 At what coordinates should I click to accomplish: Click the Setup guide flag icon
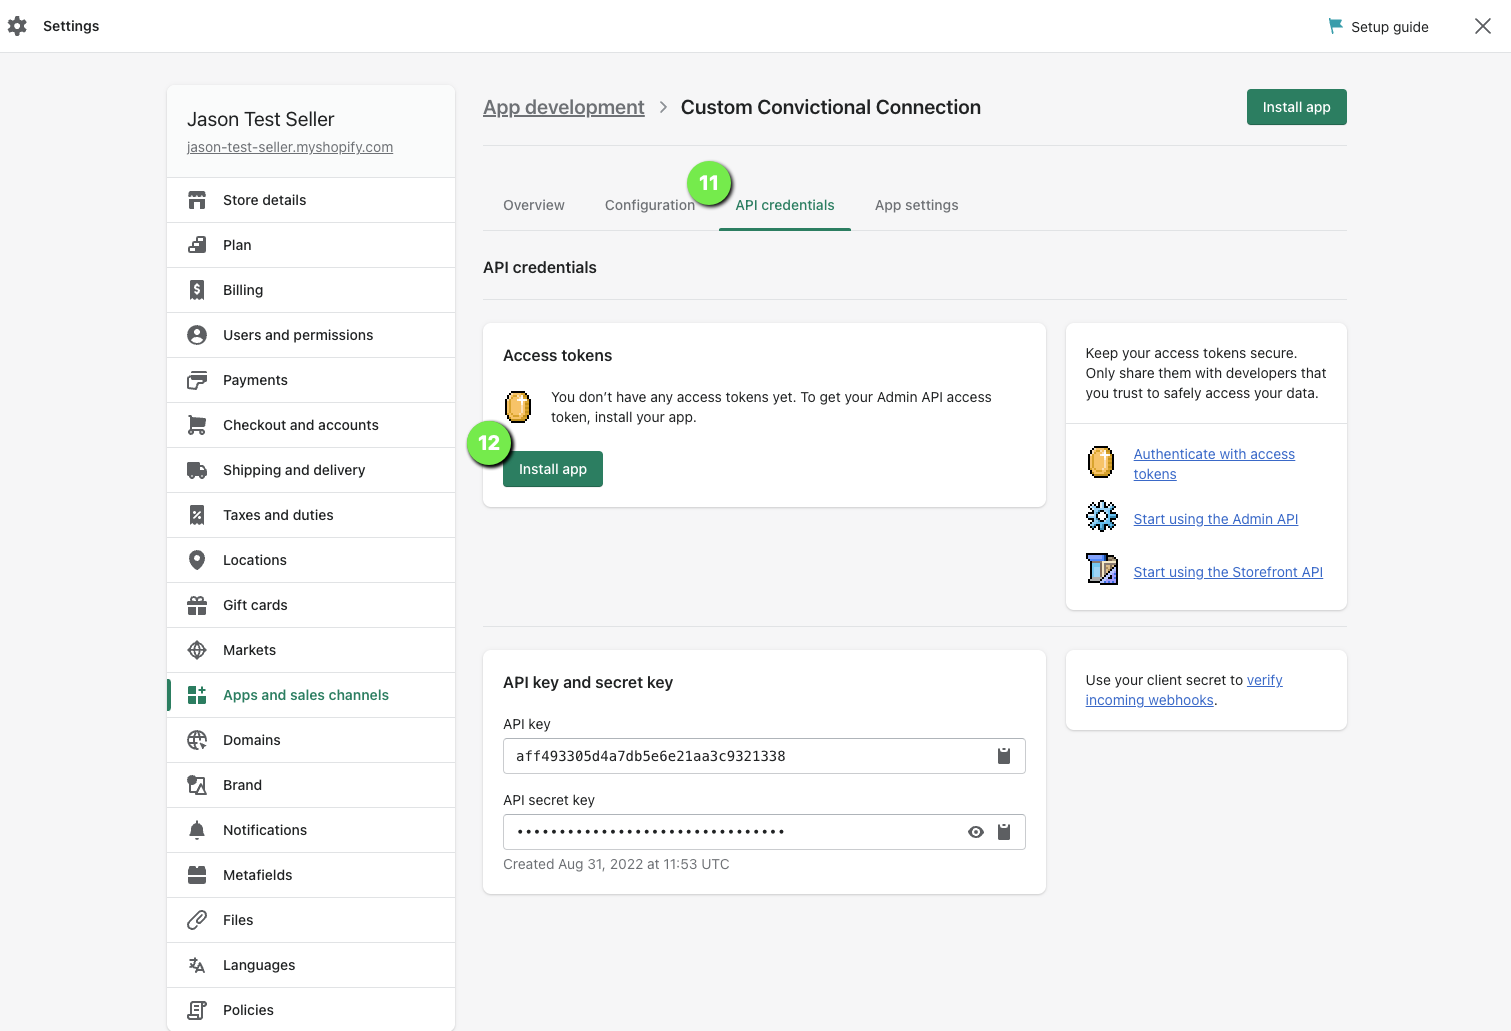pyautogui.click(x=1335, y=26)
